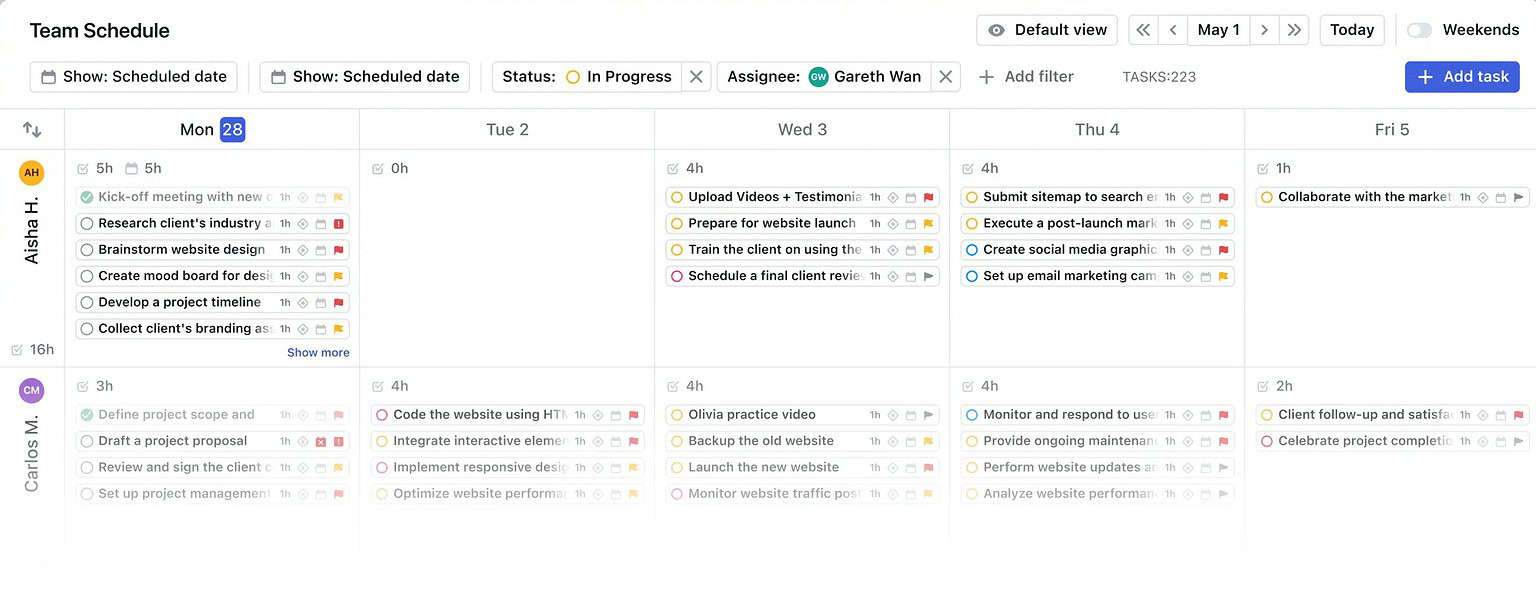
Task: Click Carlos M.'s avatar icon
Action: (31, 390)
